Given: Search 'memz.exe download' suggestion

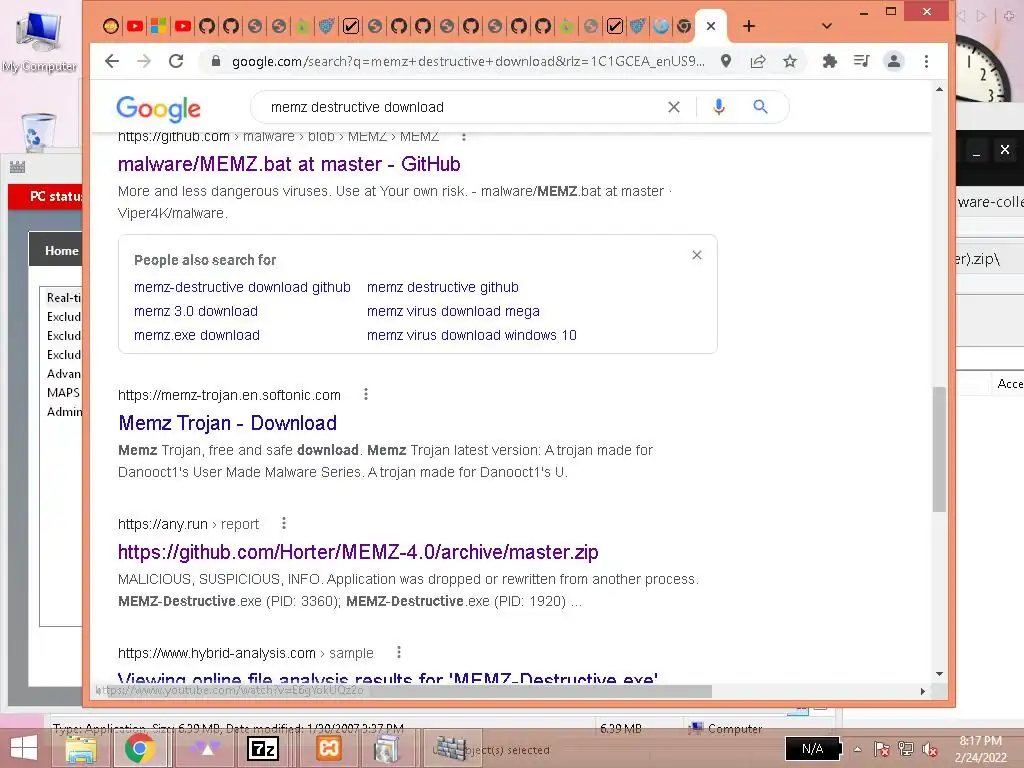Looking at the screenshot, I should click(197, 335).
